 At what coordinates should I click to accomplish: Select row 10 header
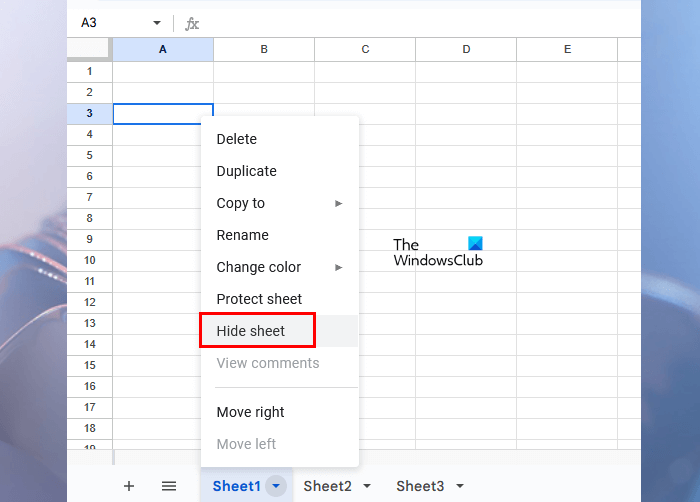click(x=90, y=260)
